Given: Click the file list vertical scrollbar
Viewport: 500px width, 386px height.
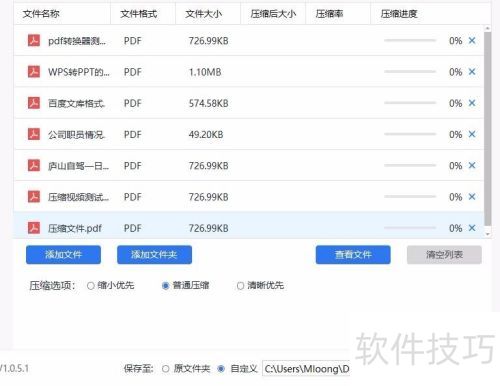Looking at the screenshot, I should 488,128.
